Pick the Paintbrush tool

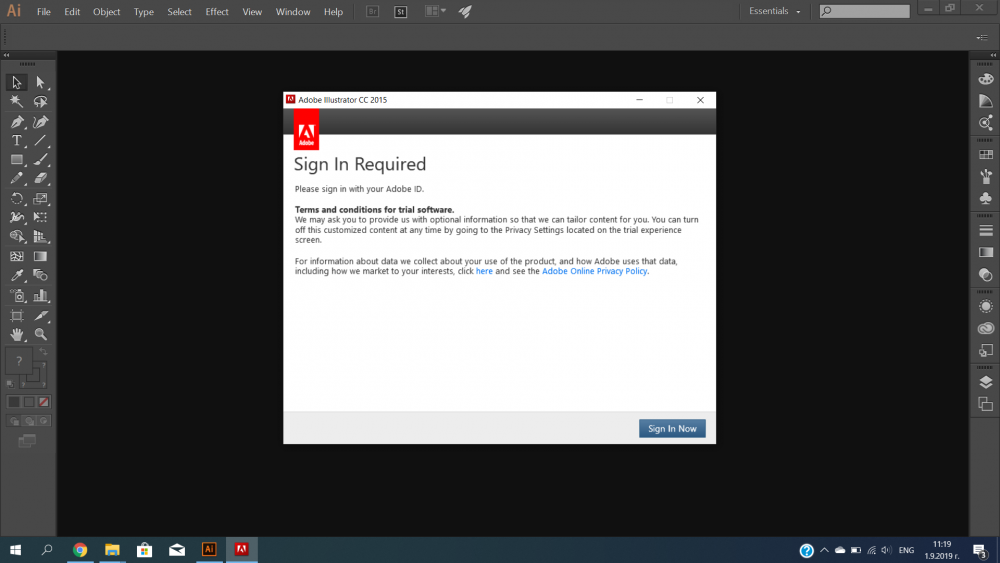pos(40,159)
